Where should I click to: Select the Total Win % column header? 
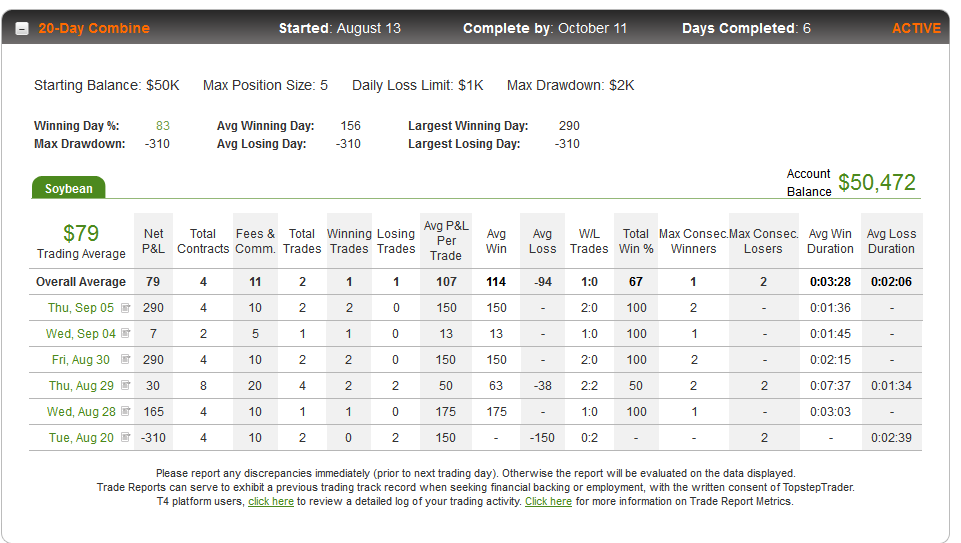point(636,241)
